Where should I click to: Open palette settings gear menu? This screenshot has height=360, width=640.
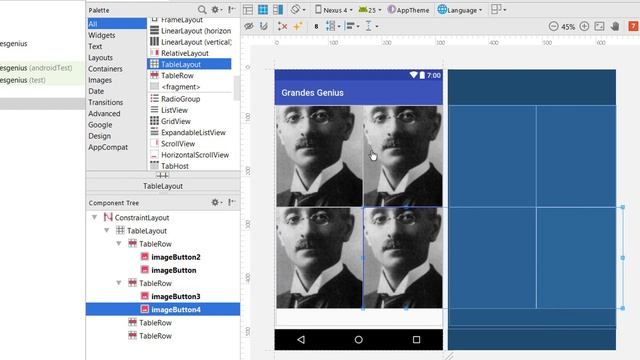[x=216, y=9]
